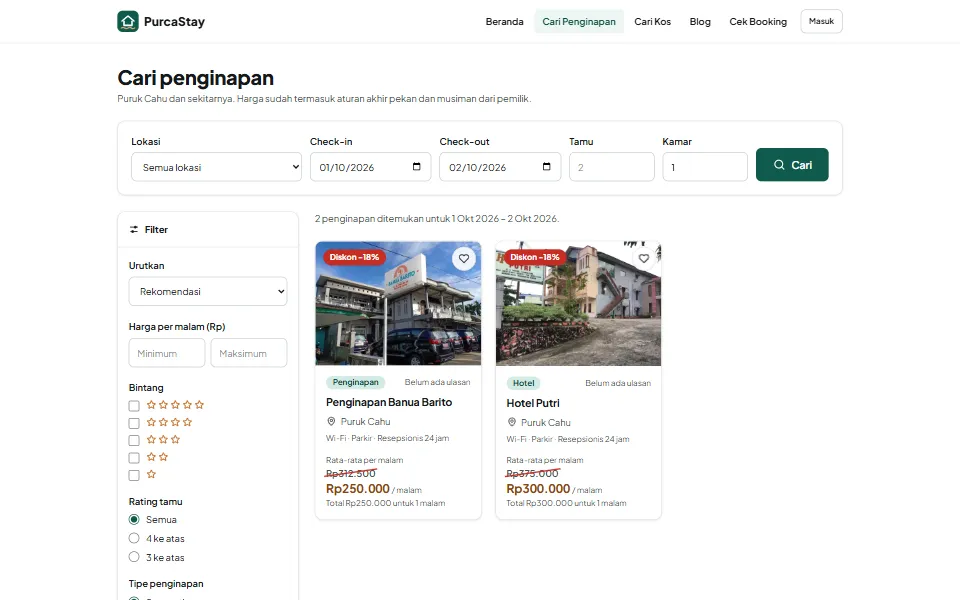The image size is (960, 600).
Task: Click 'Rp312.500' struck-through price
Action: (x=351, y=473)
